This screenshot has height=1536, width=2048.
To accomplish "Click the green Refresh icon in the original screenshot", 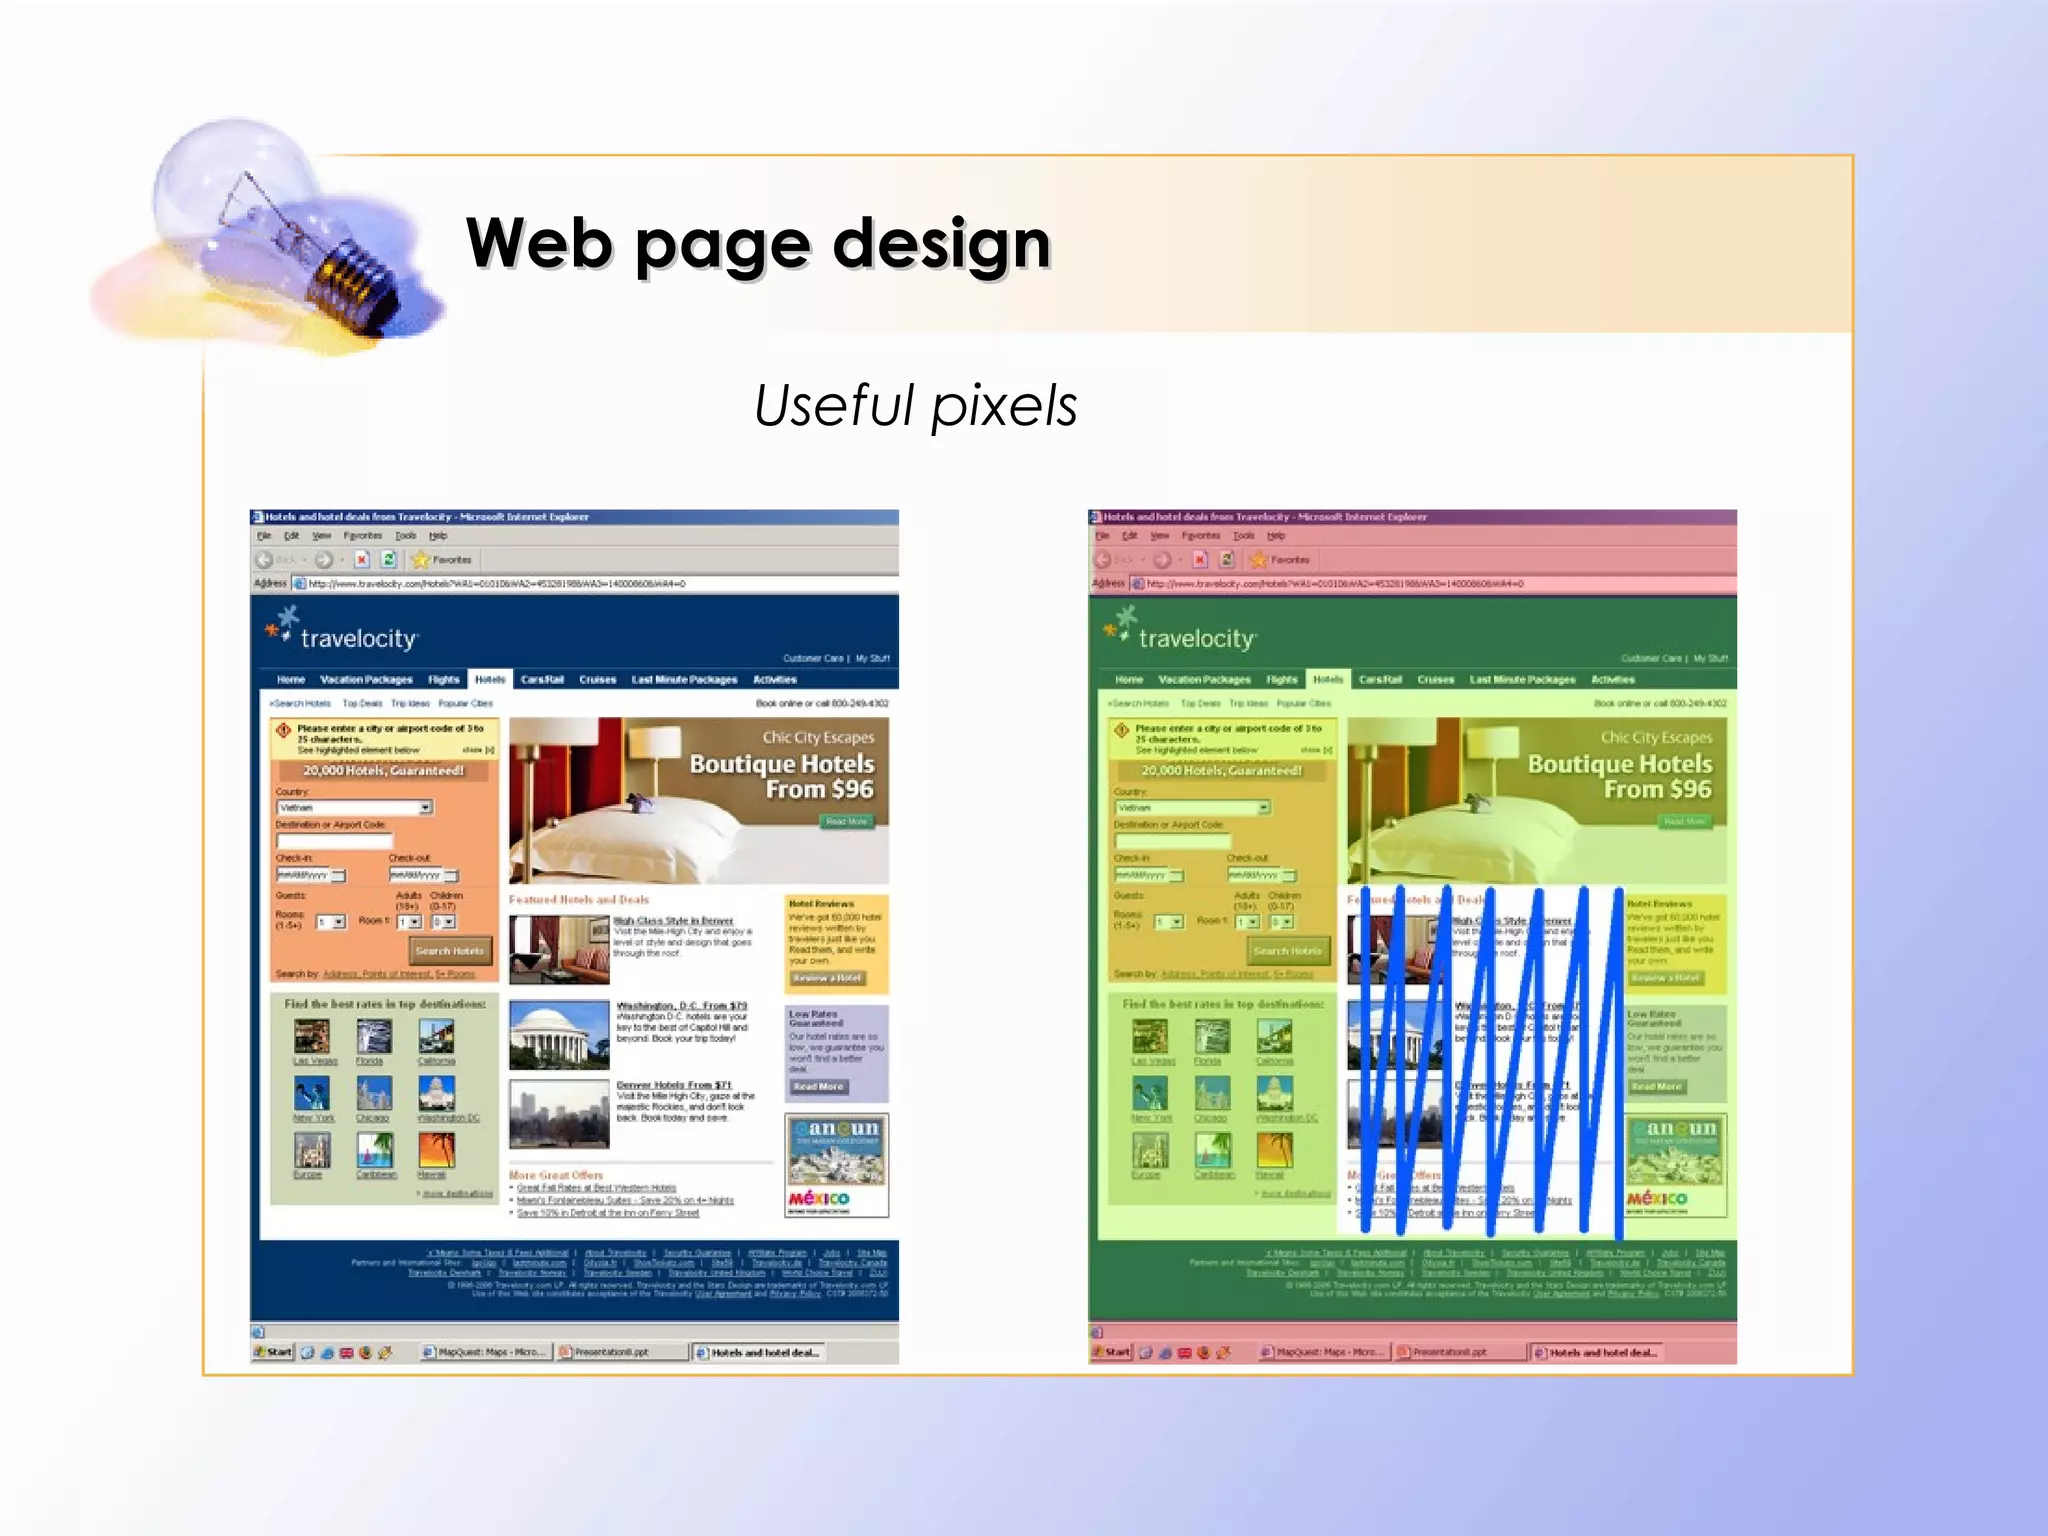I will click(x=389, y=560).
